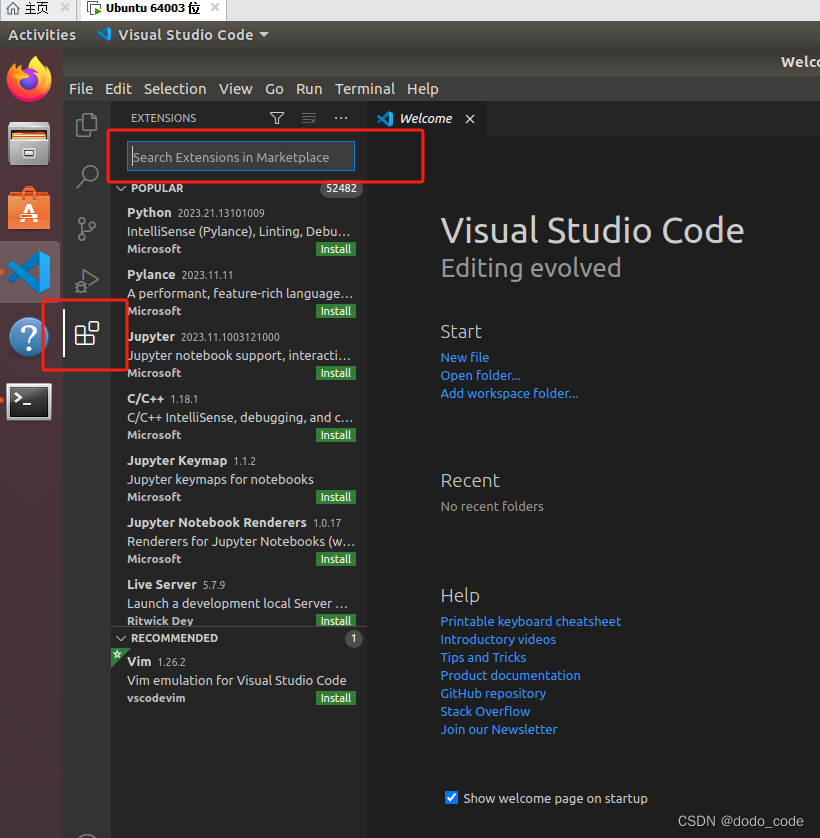Select the Jupyter Keymap extension title
820x838 pixels.
pyautogui.click(x=177, y=461)
